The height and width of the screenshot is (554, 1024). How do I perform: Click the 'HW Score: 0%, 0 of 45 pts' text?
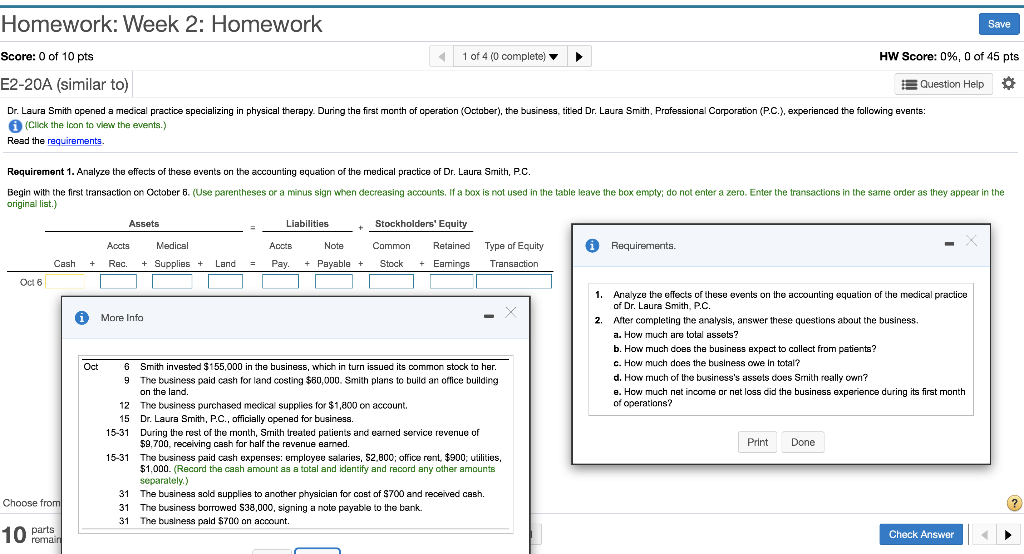pos(948,56)
